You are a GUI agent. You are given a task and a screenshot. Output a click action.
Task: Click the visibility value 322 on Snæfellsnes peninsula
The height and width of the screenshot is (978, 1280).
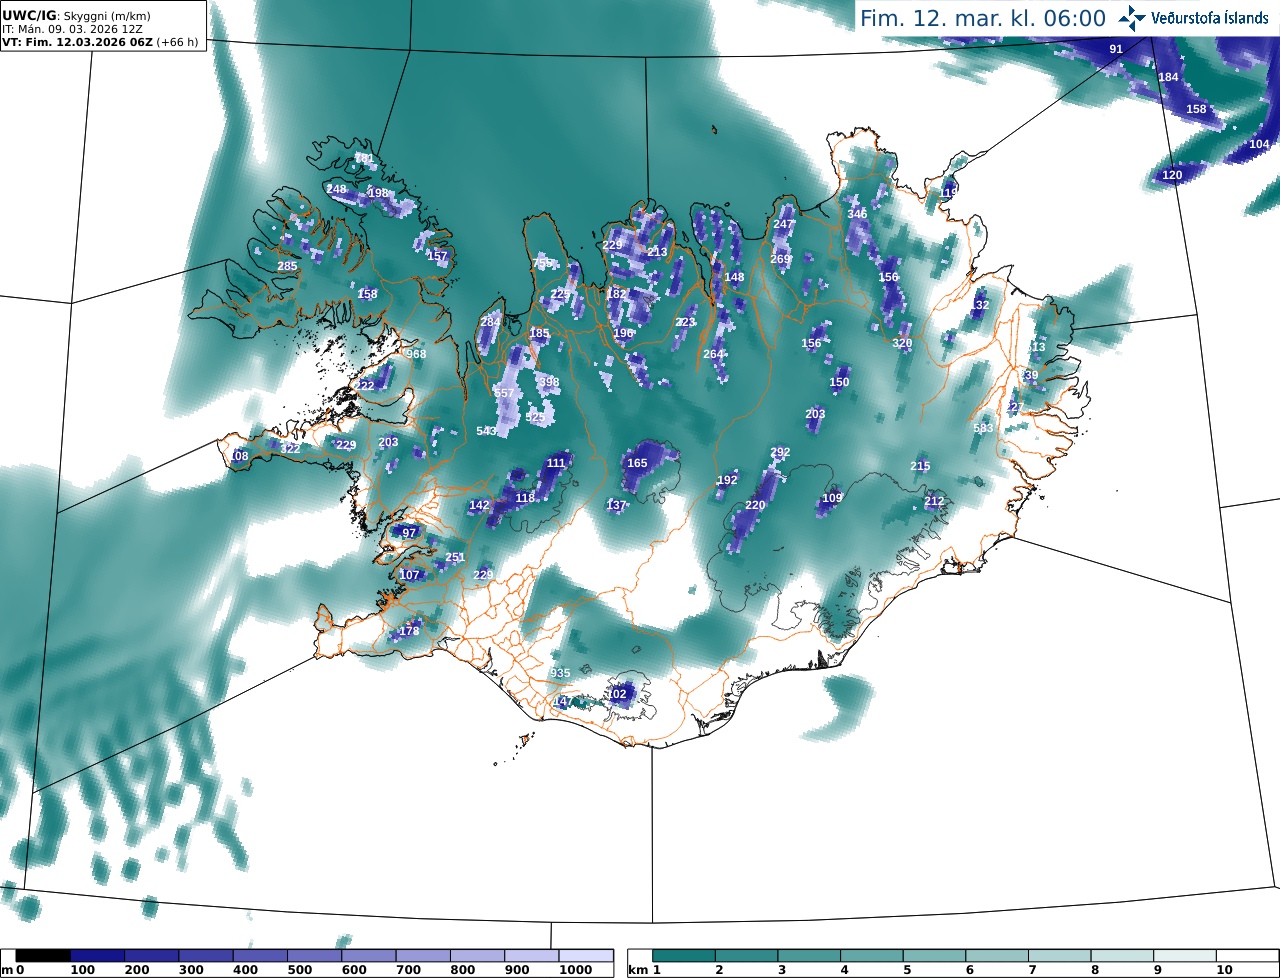tap(290, 449)
